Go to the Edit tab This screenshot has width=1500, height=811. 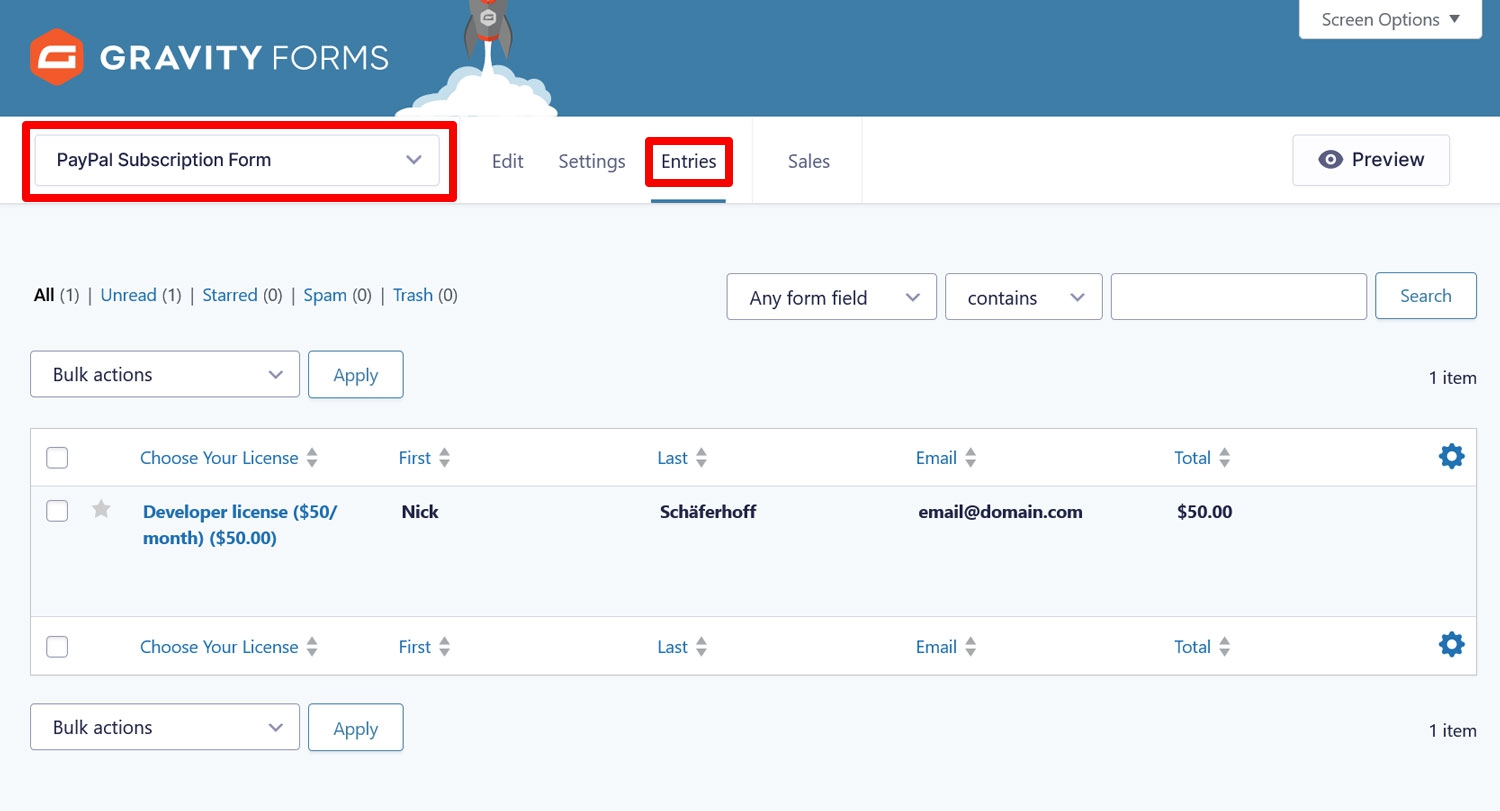click(507, 161)
